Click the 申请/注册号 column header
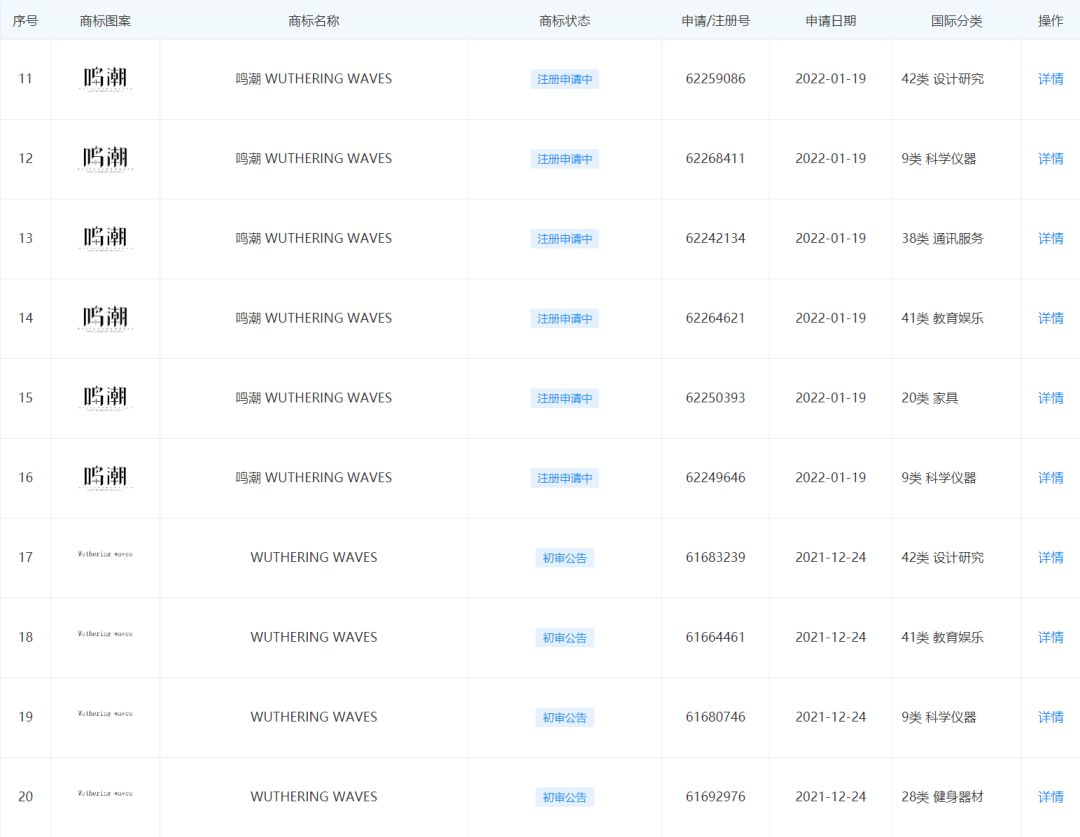The width and height of the screenshot is (1080, 837). [715, 21]
